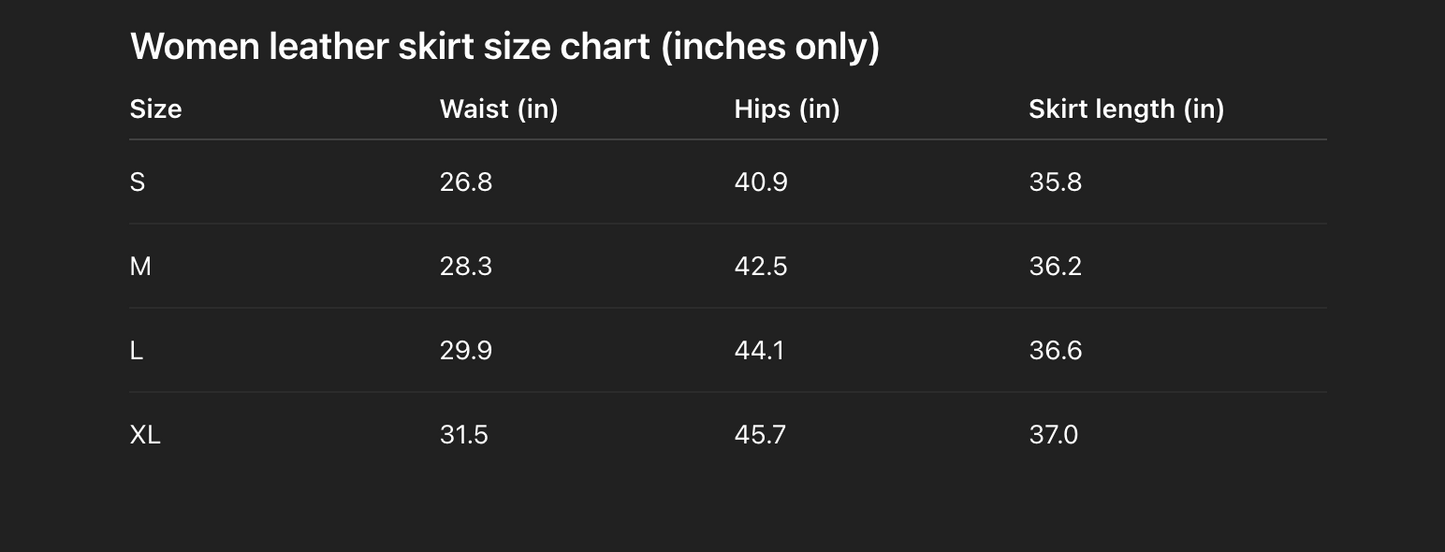Click the Size column header
1445x552 pixels.
click(156, 109)
